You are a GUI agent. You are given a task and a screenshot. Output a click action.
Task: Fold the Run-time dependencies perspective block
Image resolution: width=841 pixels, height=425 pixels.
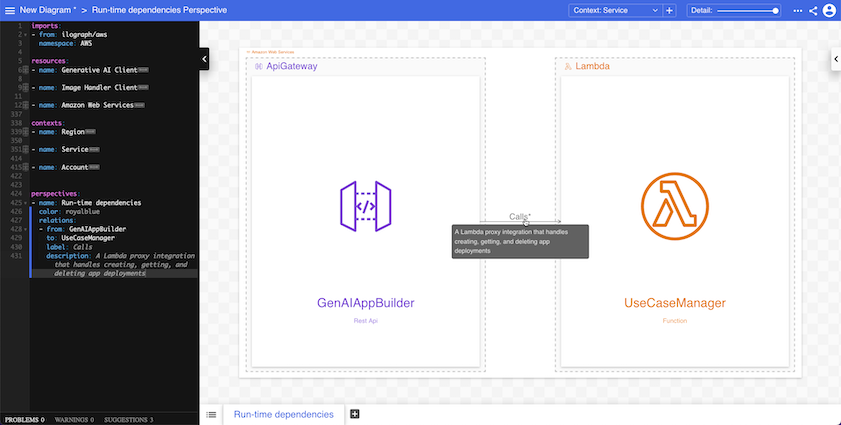25,202
